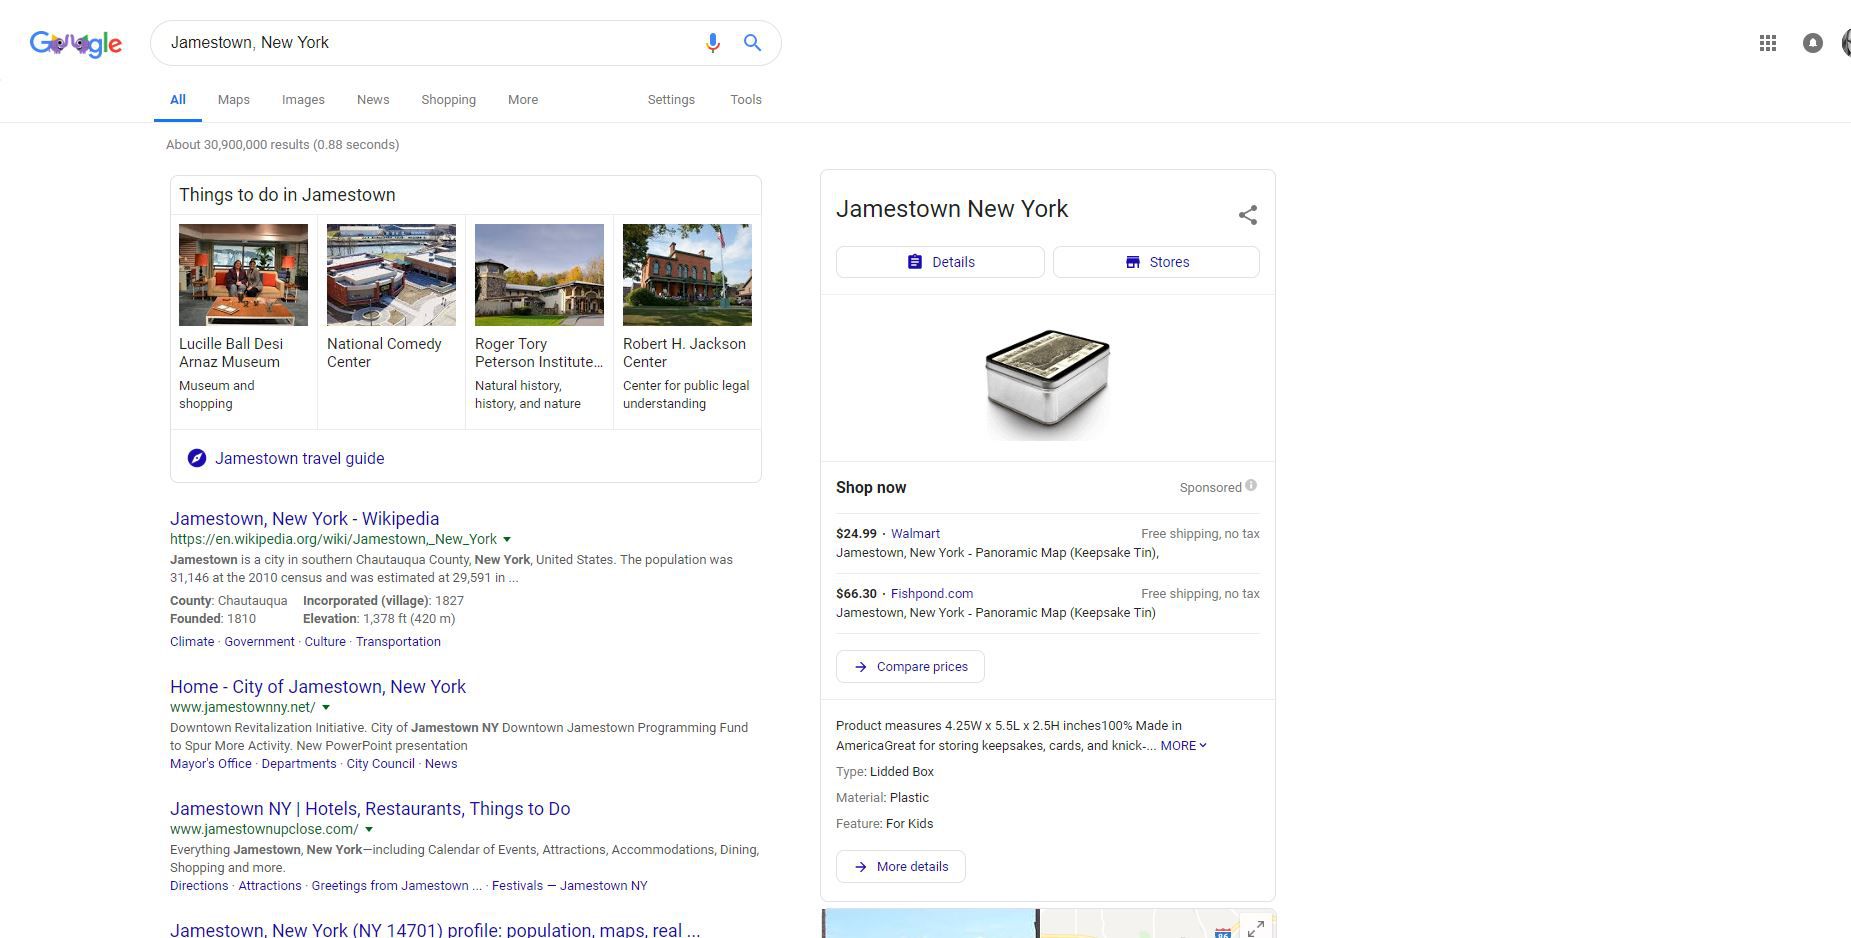Open the jamestownupclose.com URL dropdown arrow
Screen dimensions: 1851x938
[x=369, y=830]
